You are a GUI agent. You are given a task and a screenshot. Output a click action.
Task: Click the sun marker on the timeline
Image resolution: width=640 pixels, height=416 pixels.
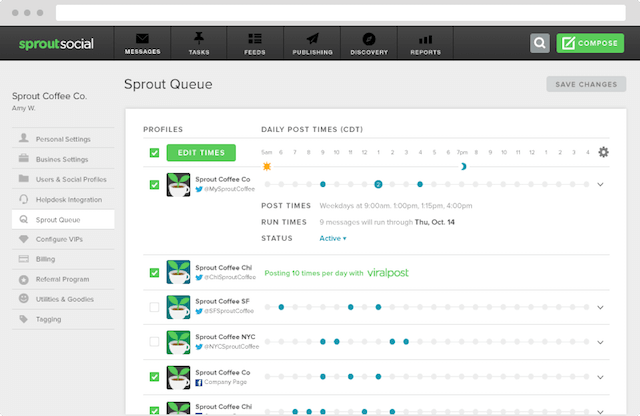pyautogui.click(x=267, y=166)
